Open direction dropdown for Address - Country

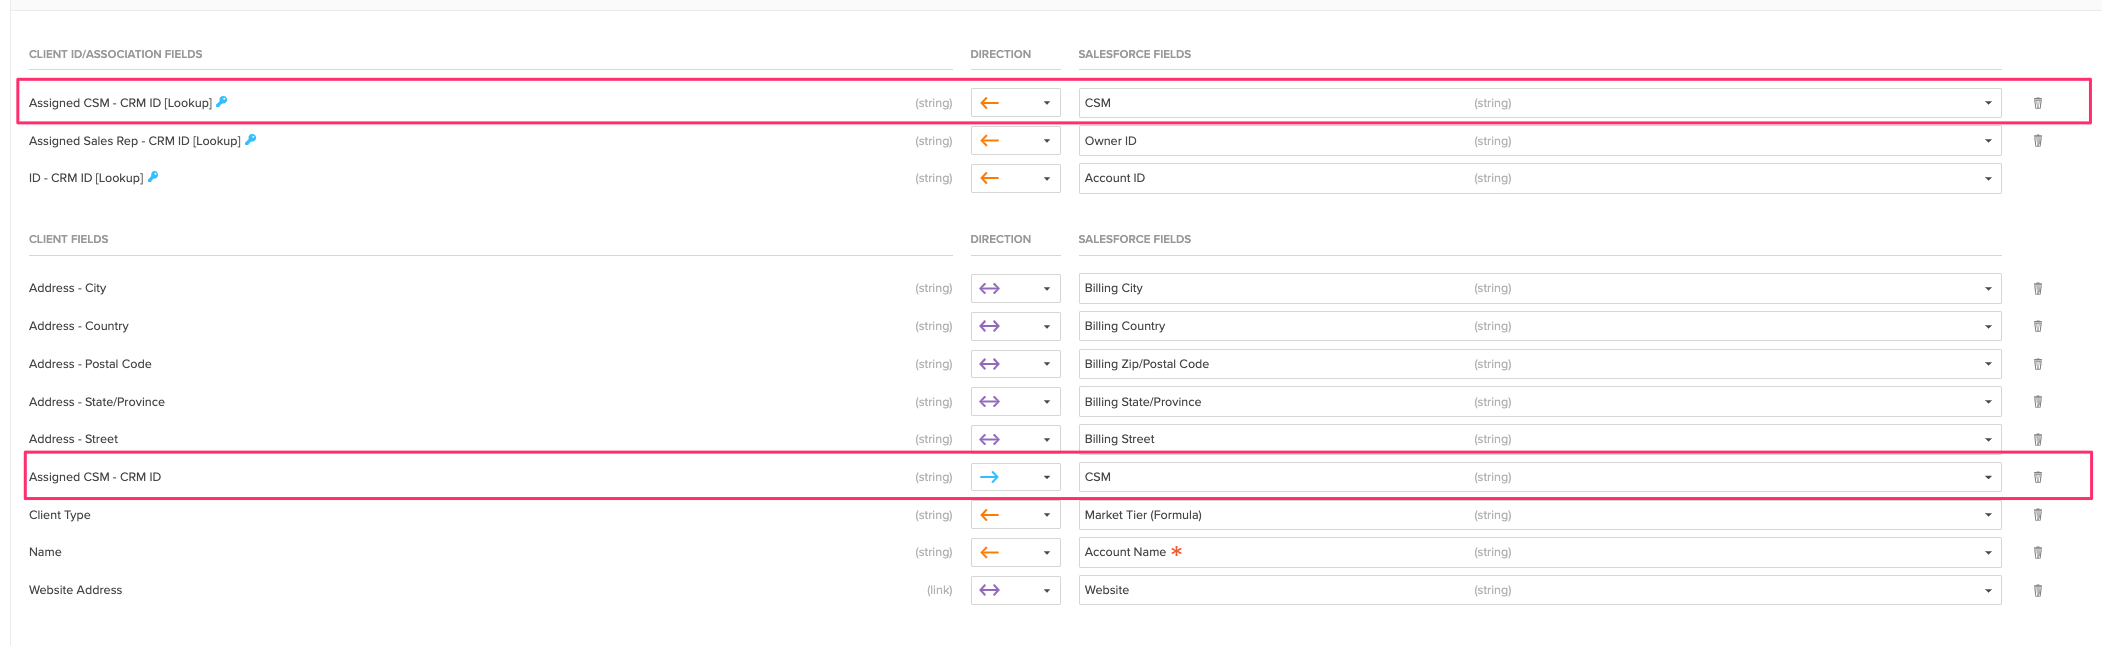pos(1015,326)
